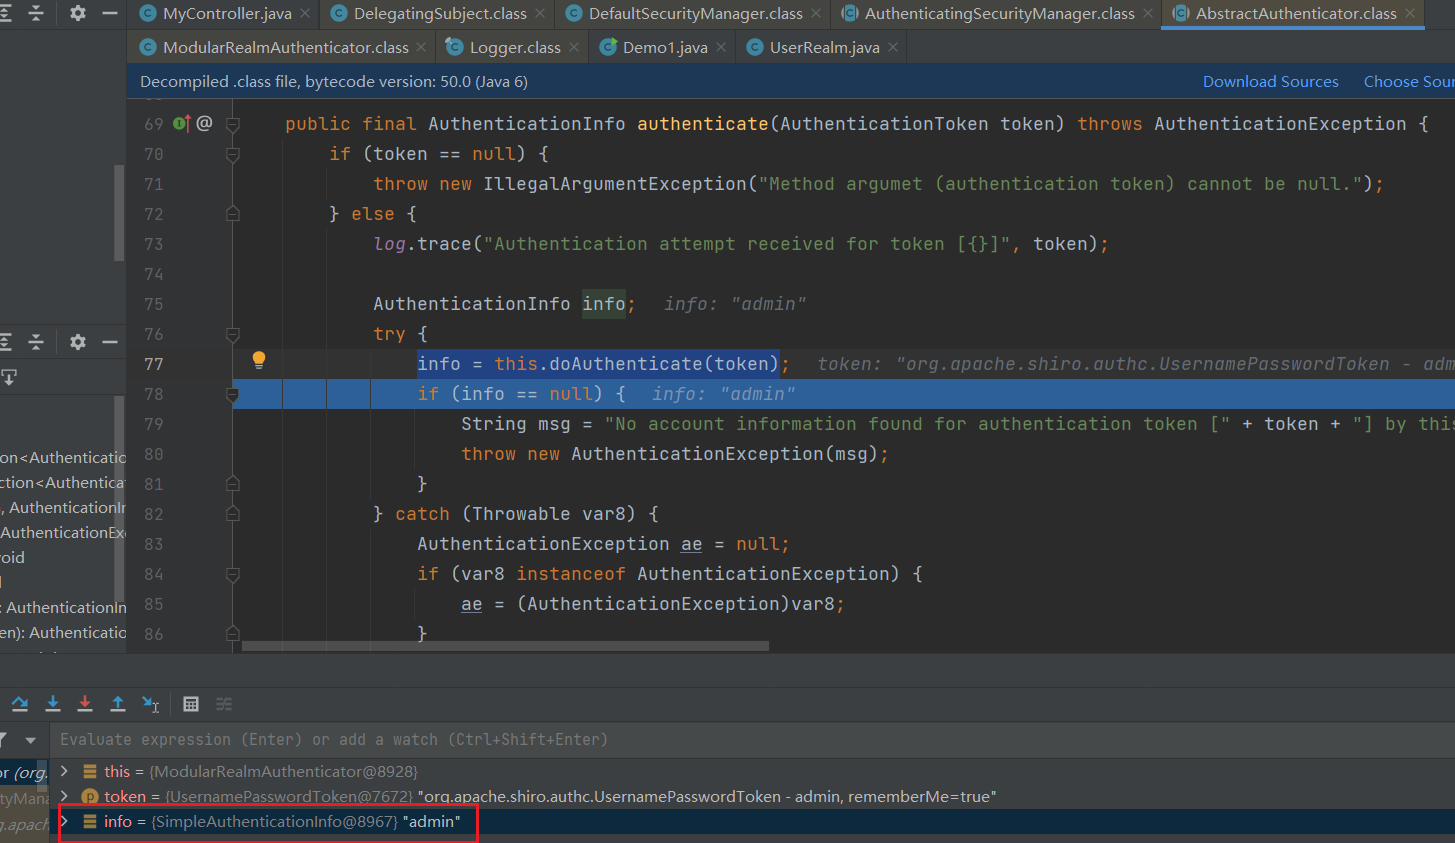Close the Demo1.java tab

(x=721, y=47)
